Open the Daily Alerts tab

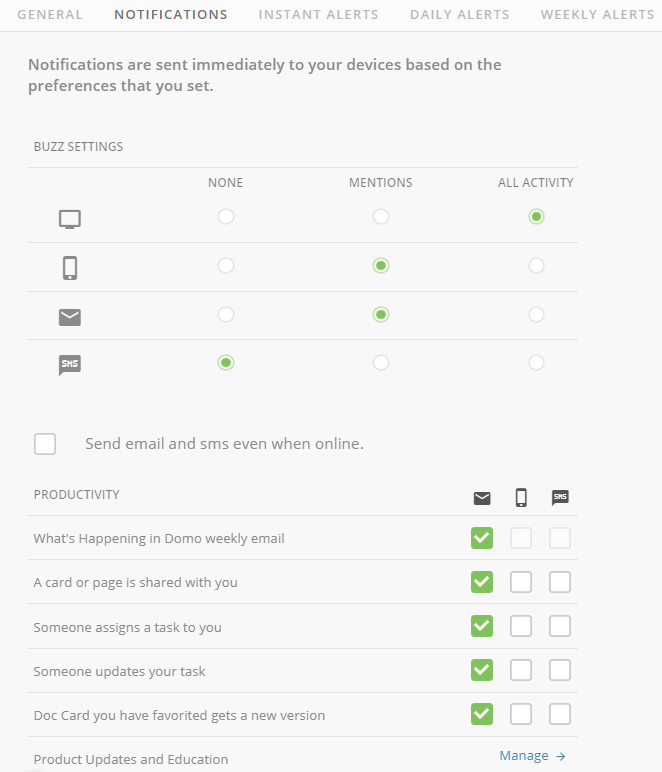[459, 15]
